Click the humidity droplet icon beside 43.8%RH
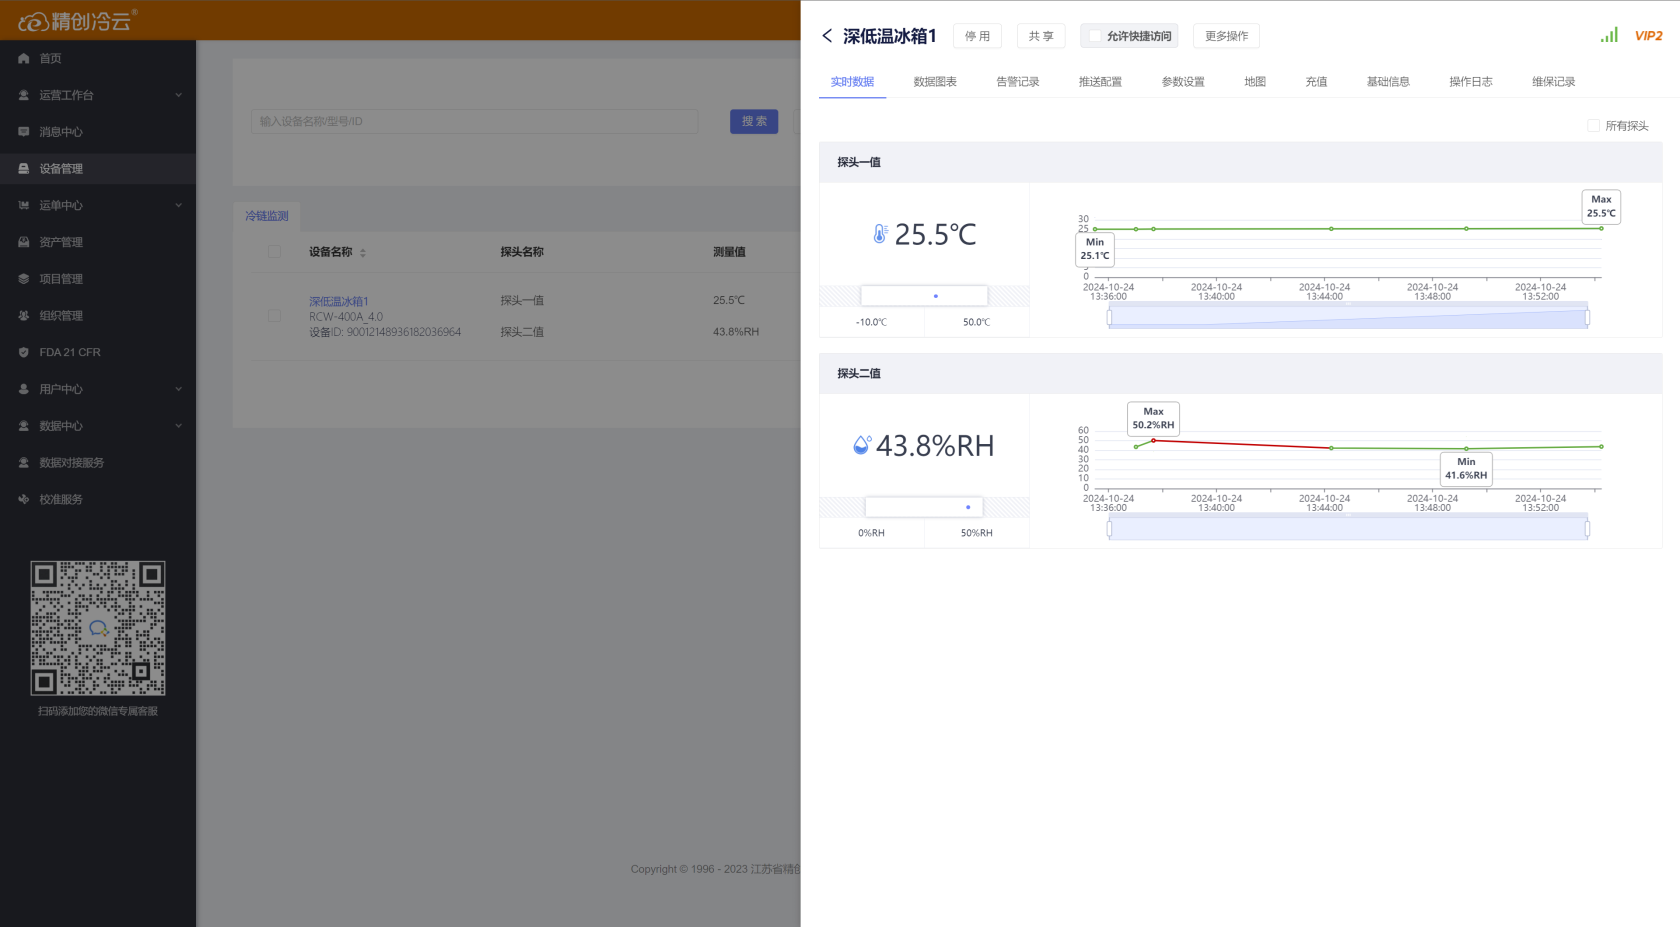The image size is (1680, 927). [x=861, y=445]
